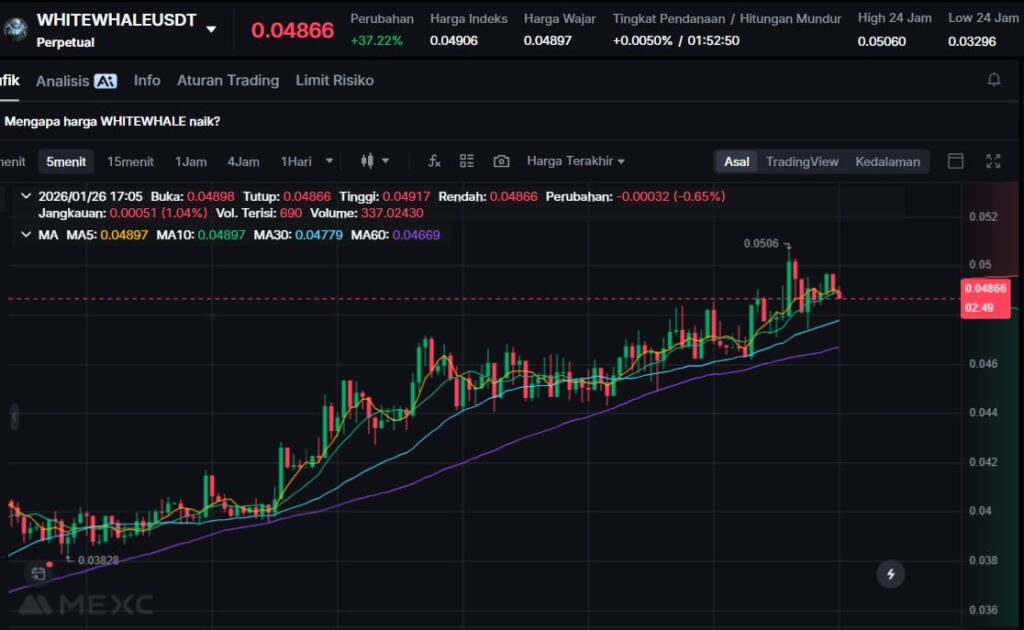Switch chart mode to TradingView
The height and width of the screenshot is (630, 1024).
(802, 161)
